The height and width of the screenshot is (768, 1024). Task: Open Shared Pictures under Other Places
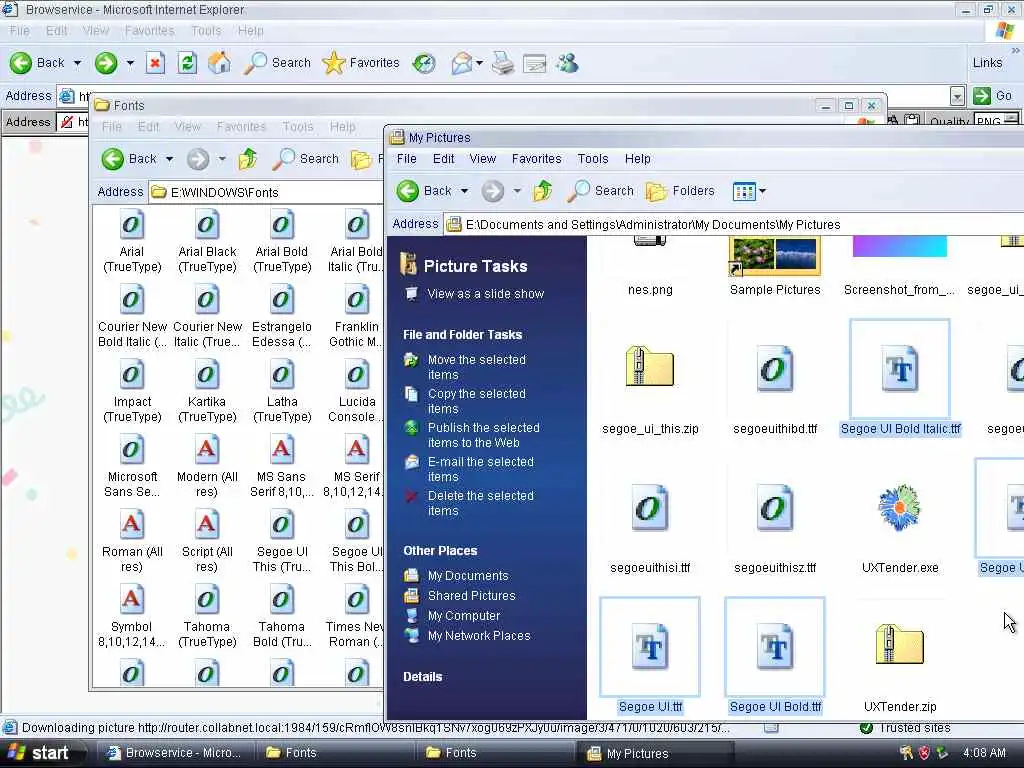(472, 596)
